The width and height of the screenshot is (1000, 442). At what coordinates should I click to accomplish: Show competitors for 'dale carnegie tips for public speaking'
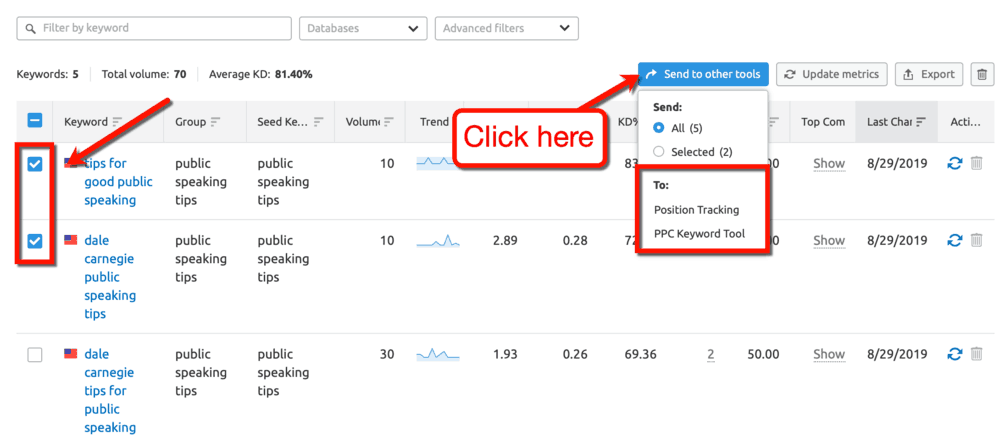point(828,355)
